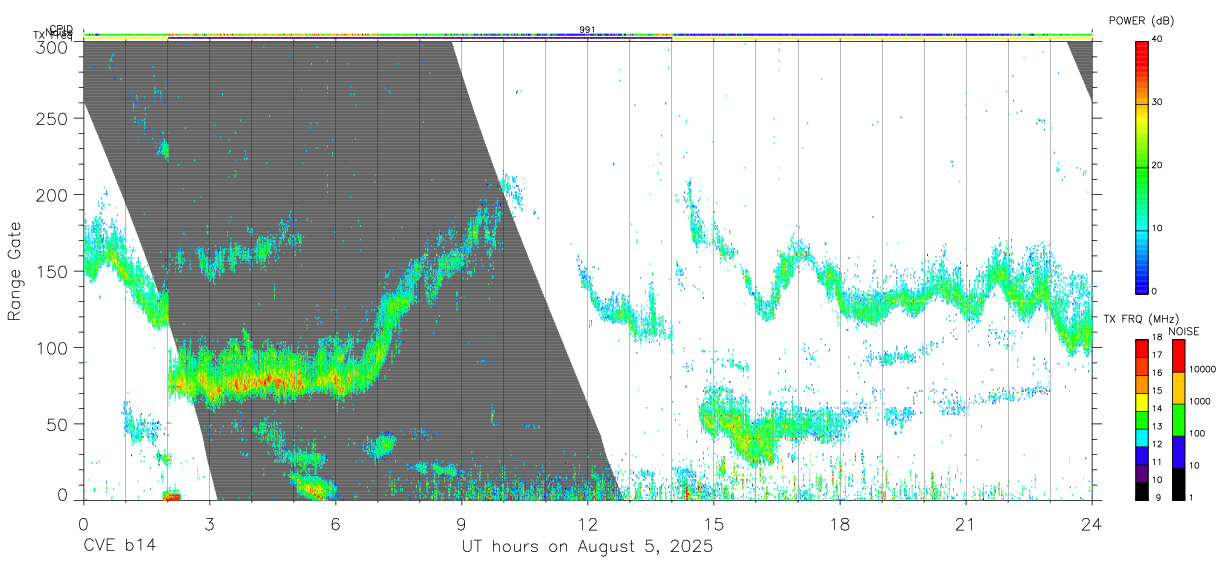Click the 21 tick label on the UT hours axis
1228x567 pixels.
[965, 524]
